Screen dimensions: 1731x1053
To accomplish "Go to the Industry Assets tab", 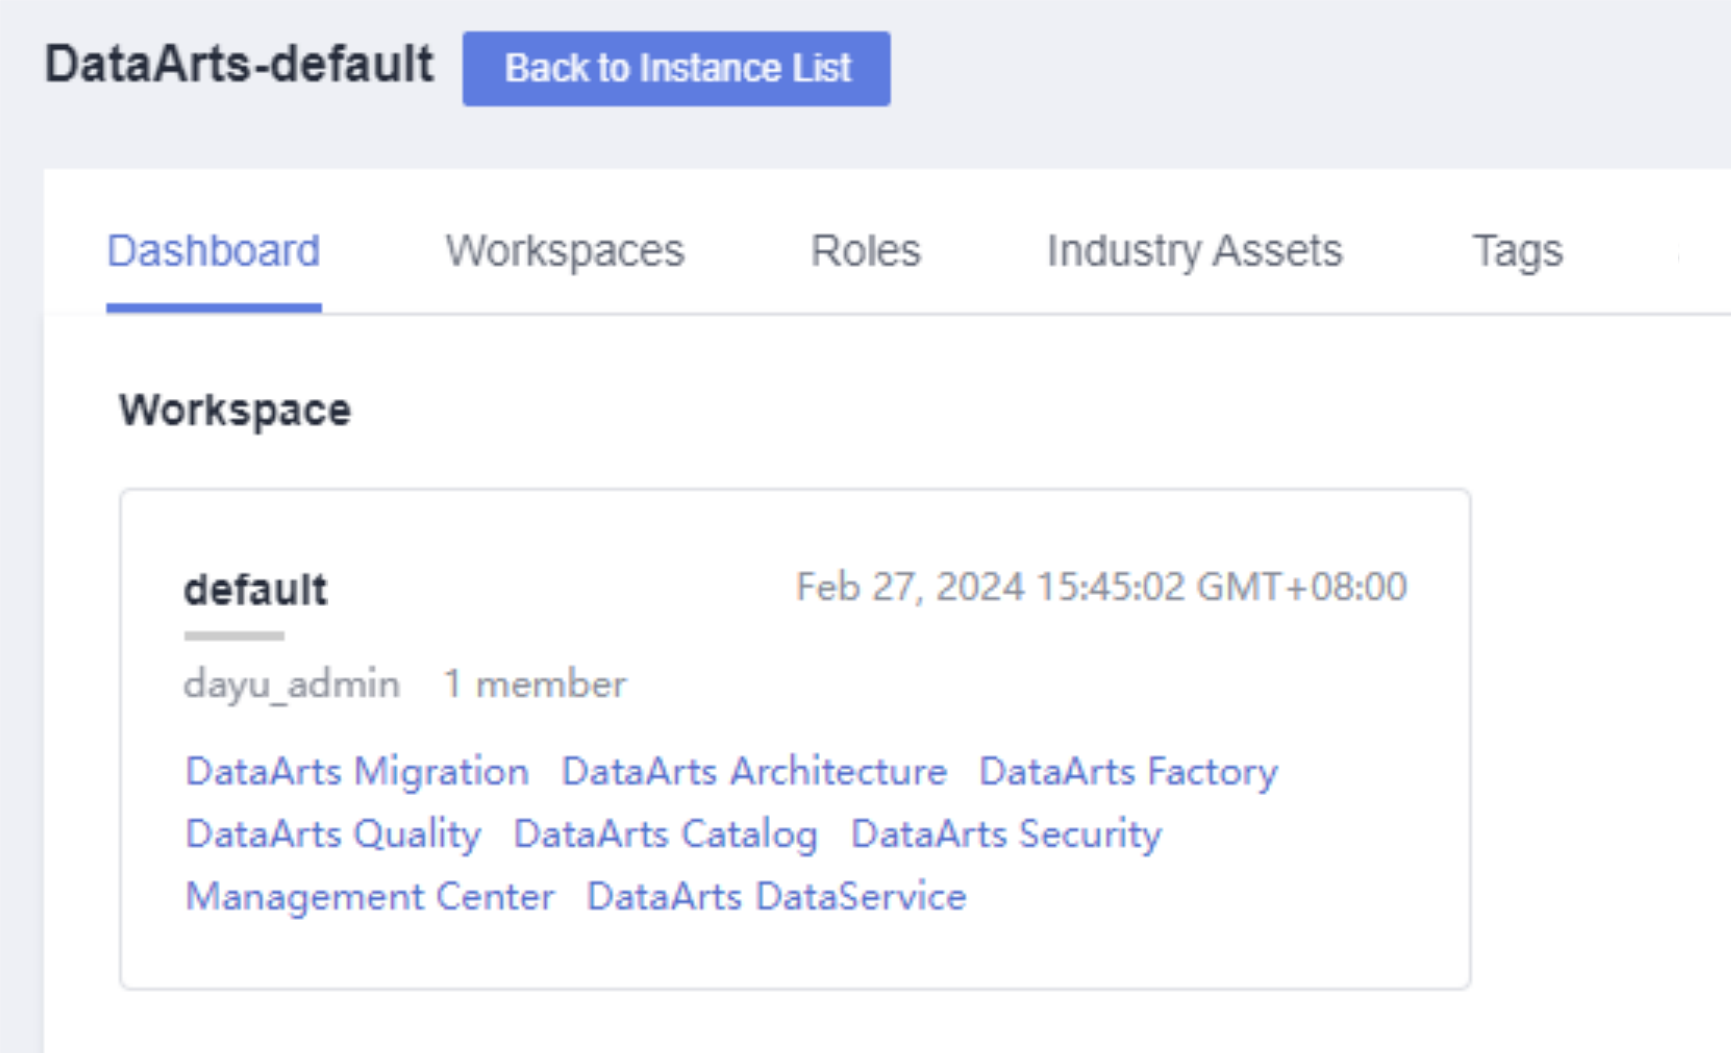I will (x=1194, y=251).
